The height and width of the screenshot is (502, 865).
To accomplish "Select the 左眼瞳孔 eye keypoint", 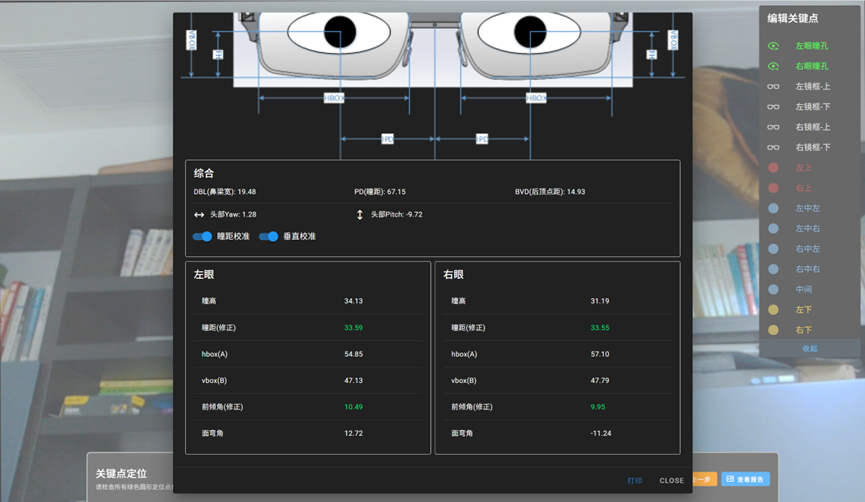I will [798, 46].
